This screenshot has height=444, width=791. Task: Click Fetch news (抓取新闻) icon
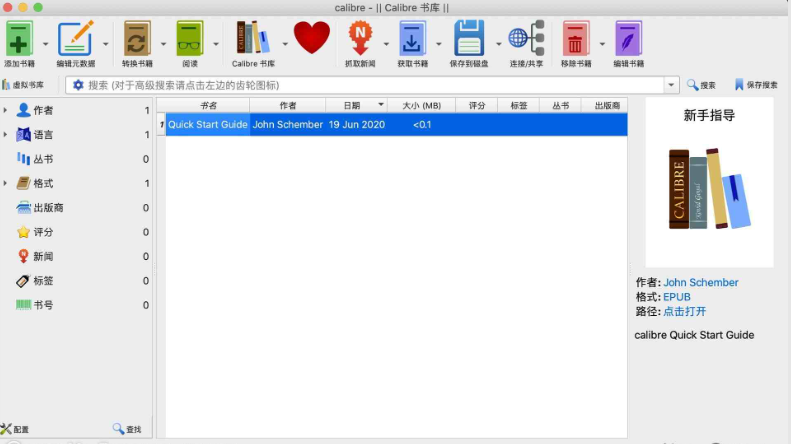[360, 38]
